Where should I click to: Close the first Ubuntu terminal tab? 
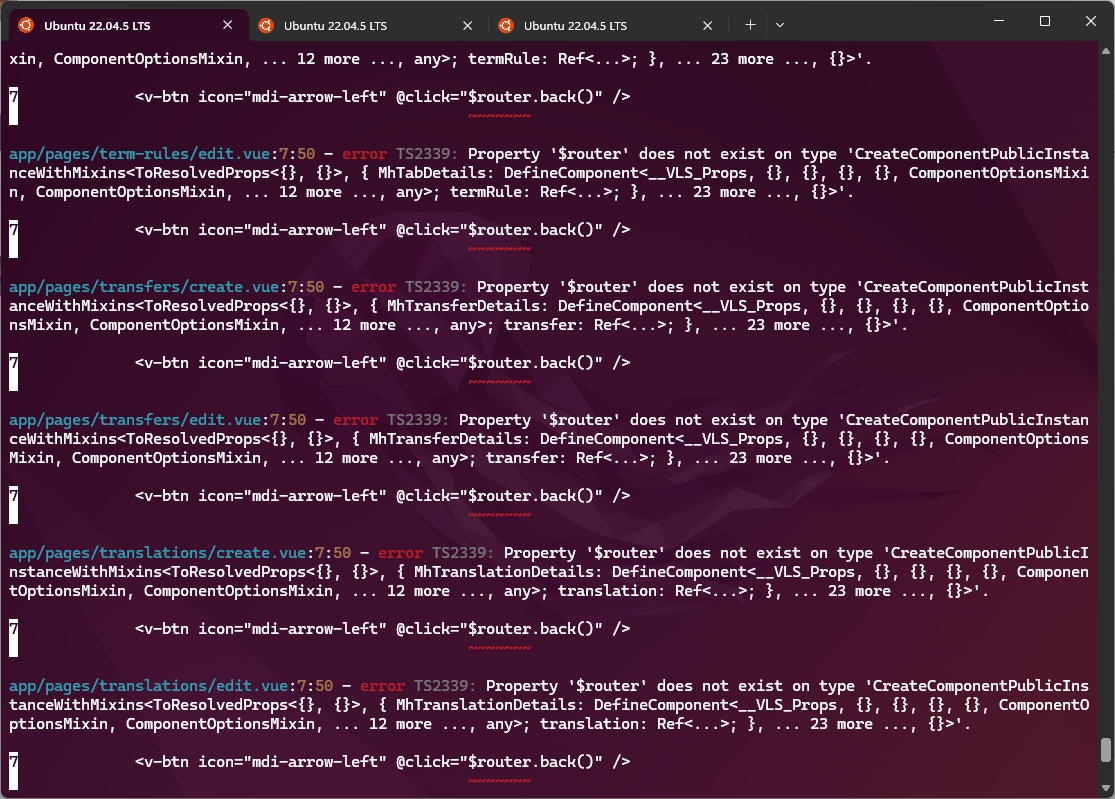point(228,25)
